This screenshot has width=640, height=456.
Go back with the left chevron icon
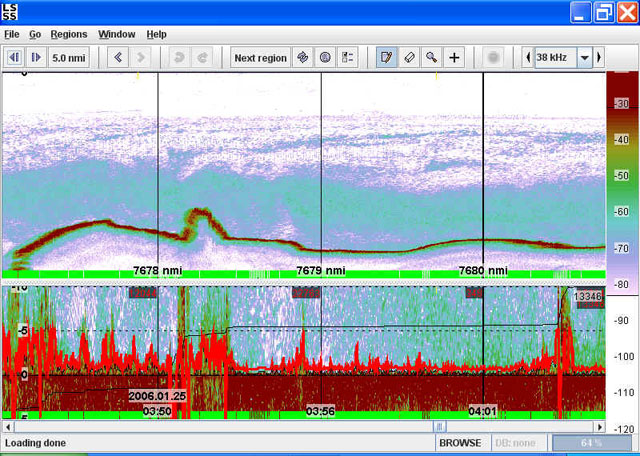point(118,58)
